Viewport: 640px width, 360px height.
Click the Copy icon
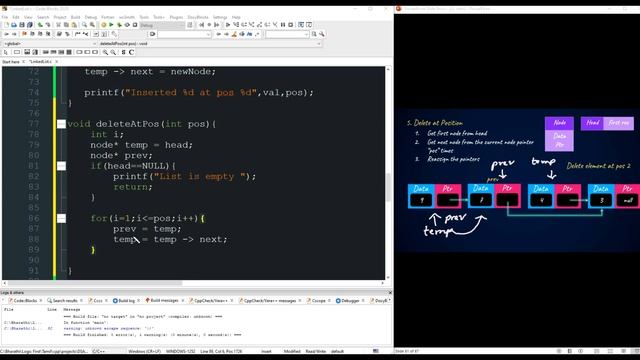66,25
